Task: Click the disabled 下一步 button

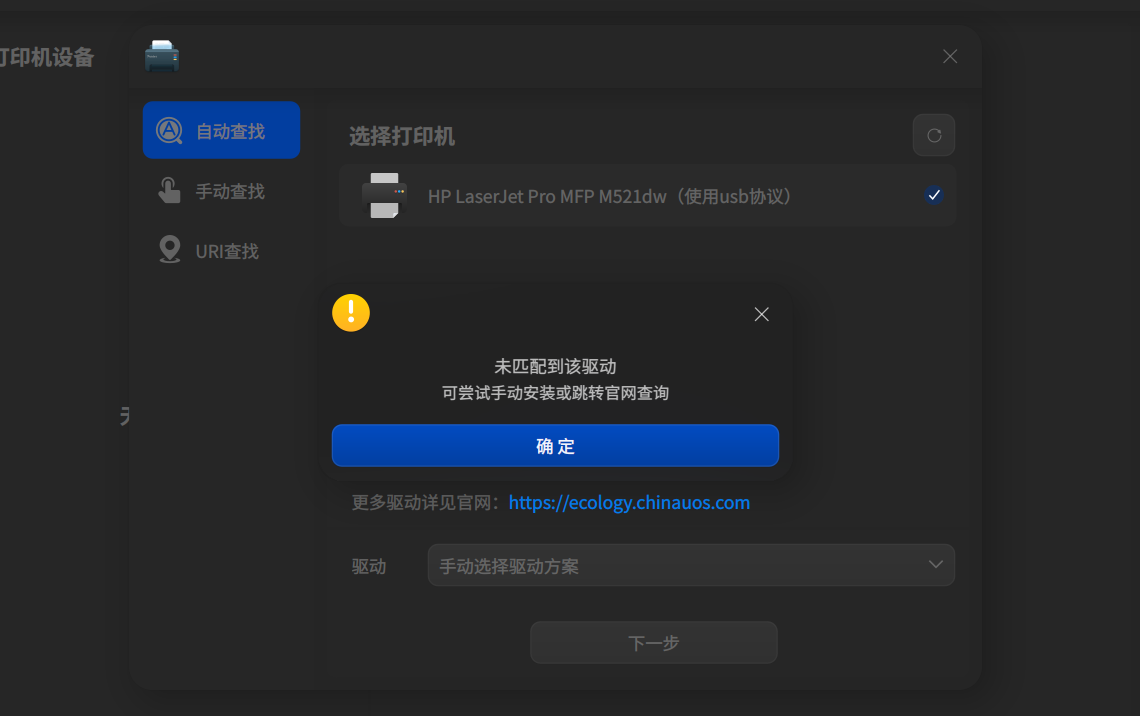Action: pos(653,642)
